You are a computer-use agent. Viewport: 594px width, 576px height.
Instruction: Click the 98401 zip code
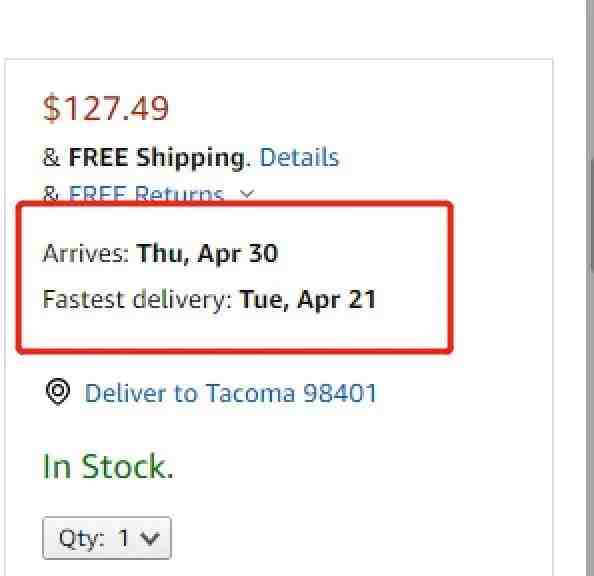[x=340, y=393]
